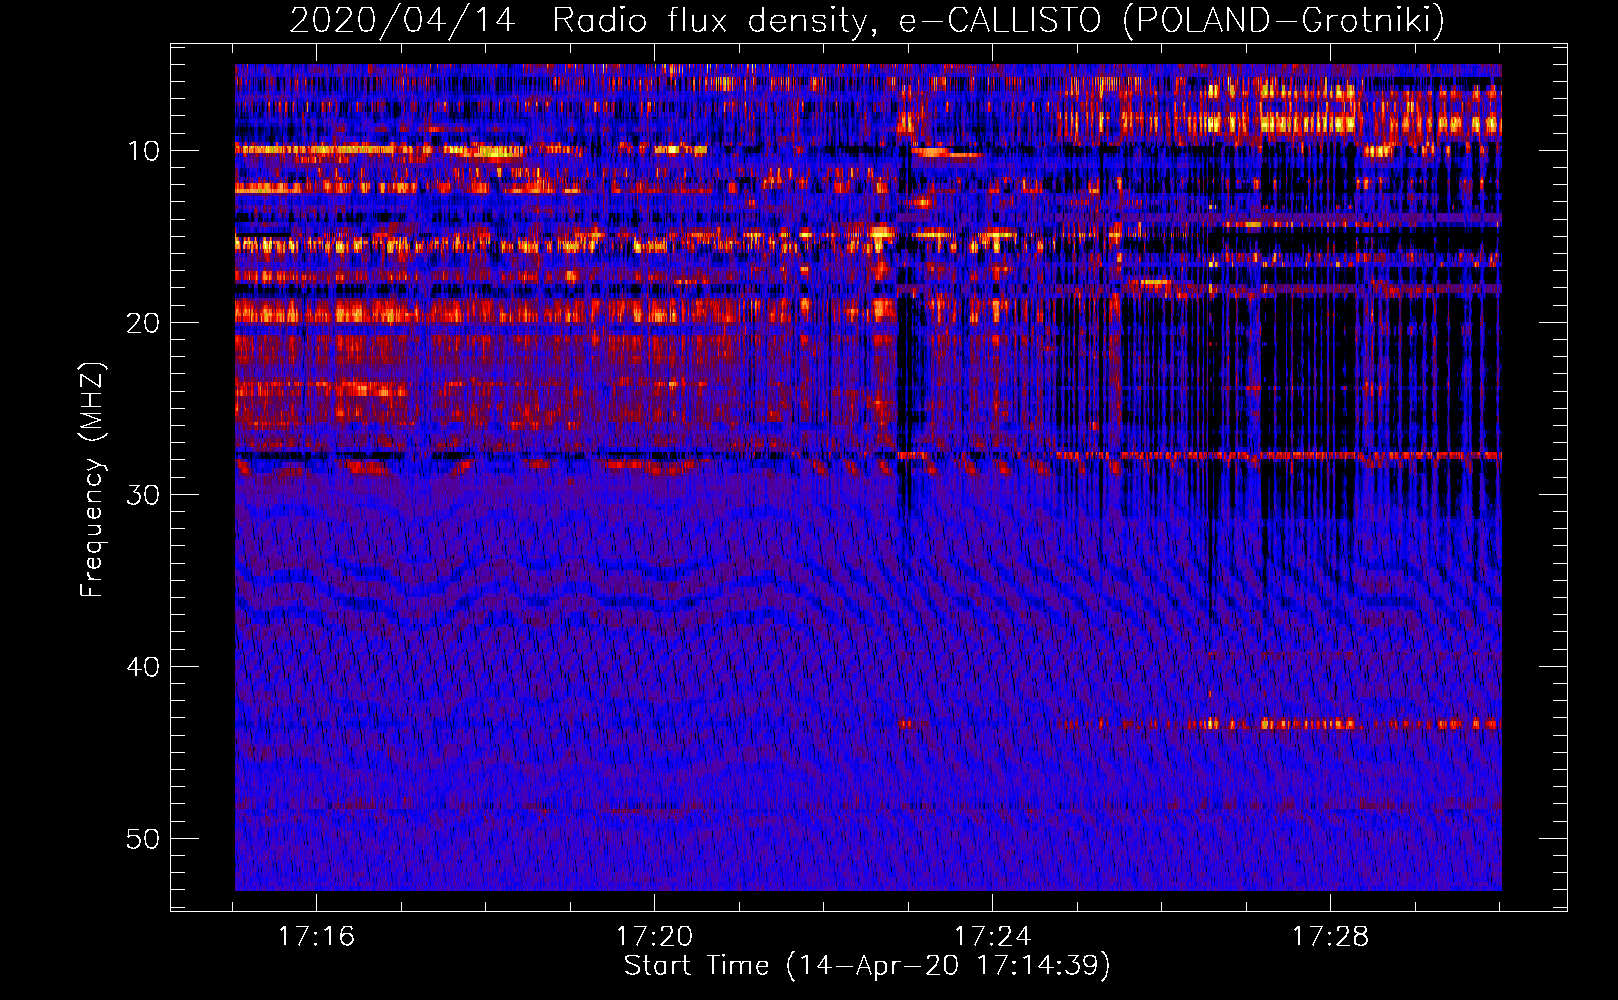The width and height of the screenshot is (1618, 1000).
Task: Click the 20 MHz frequency tick label
Action: 143,323
